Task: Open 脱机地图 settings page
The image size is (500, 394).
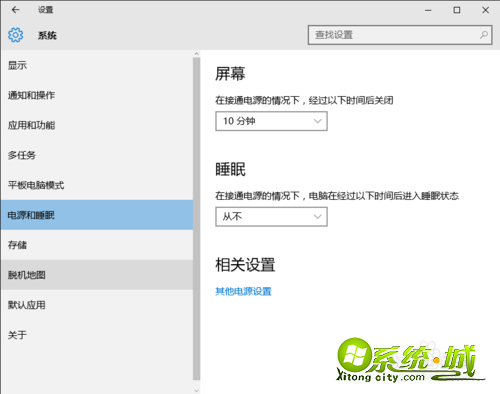Action: 97,275
